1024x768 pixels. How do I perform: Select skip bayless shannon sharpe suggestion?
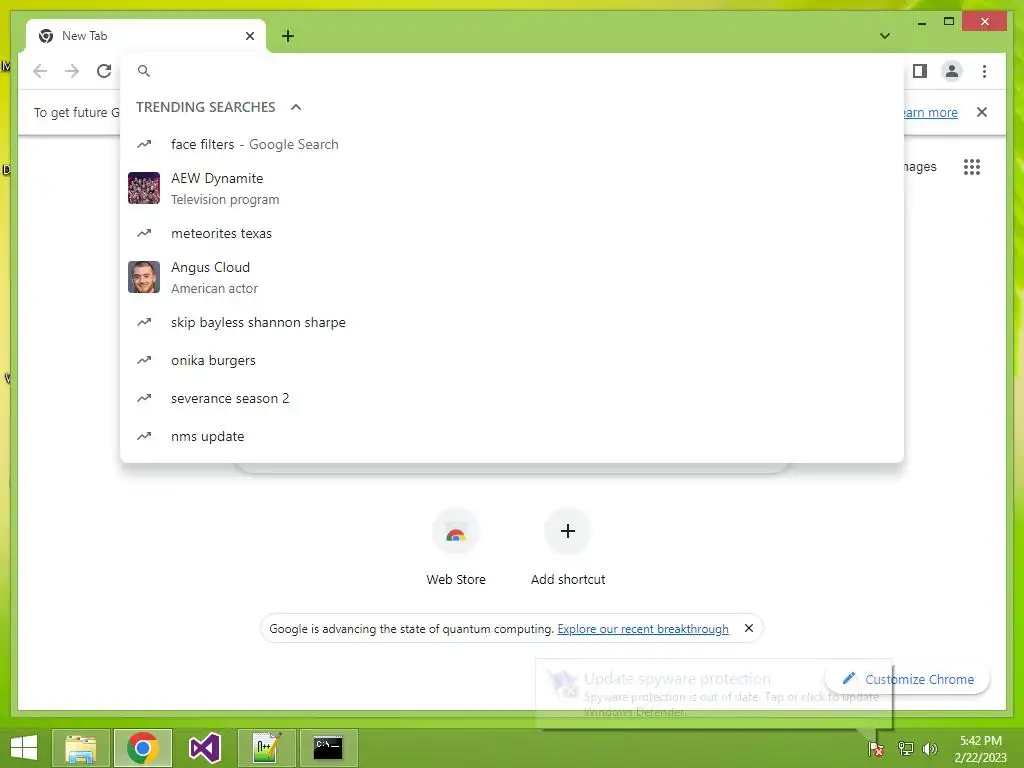512,322
